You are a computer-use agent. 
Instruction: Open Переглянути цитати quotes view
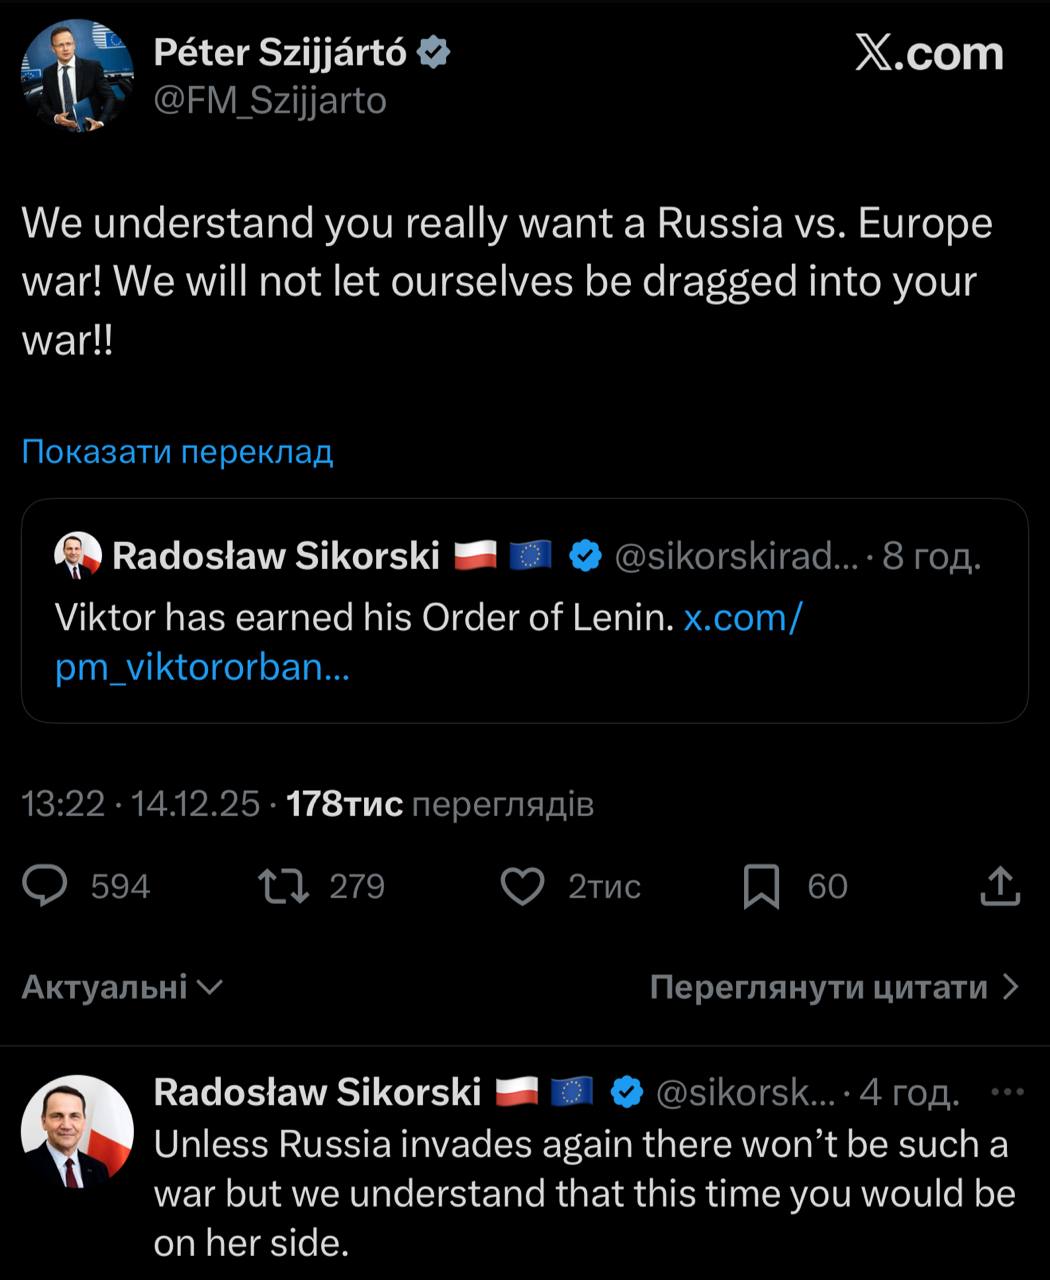tap(834, 987)
